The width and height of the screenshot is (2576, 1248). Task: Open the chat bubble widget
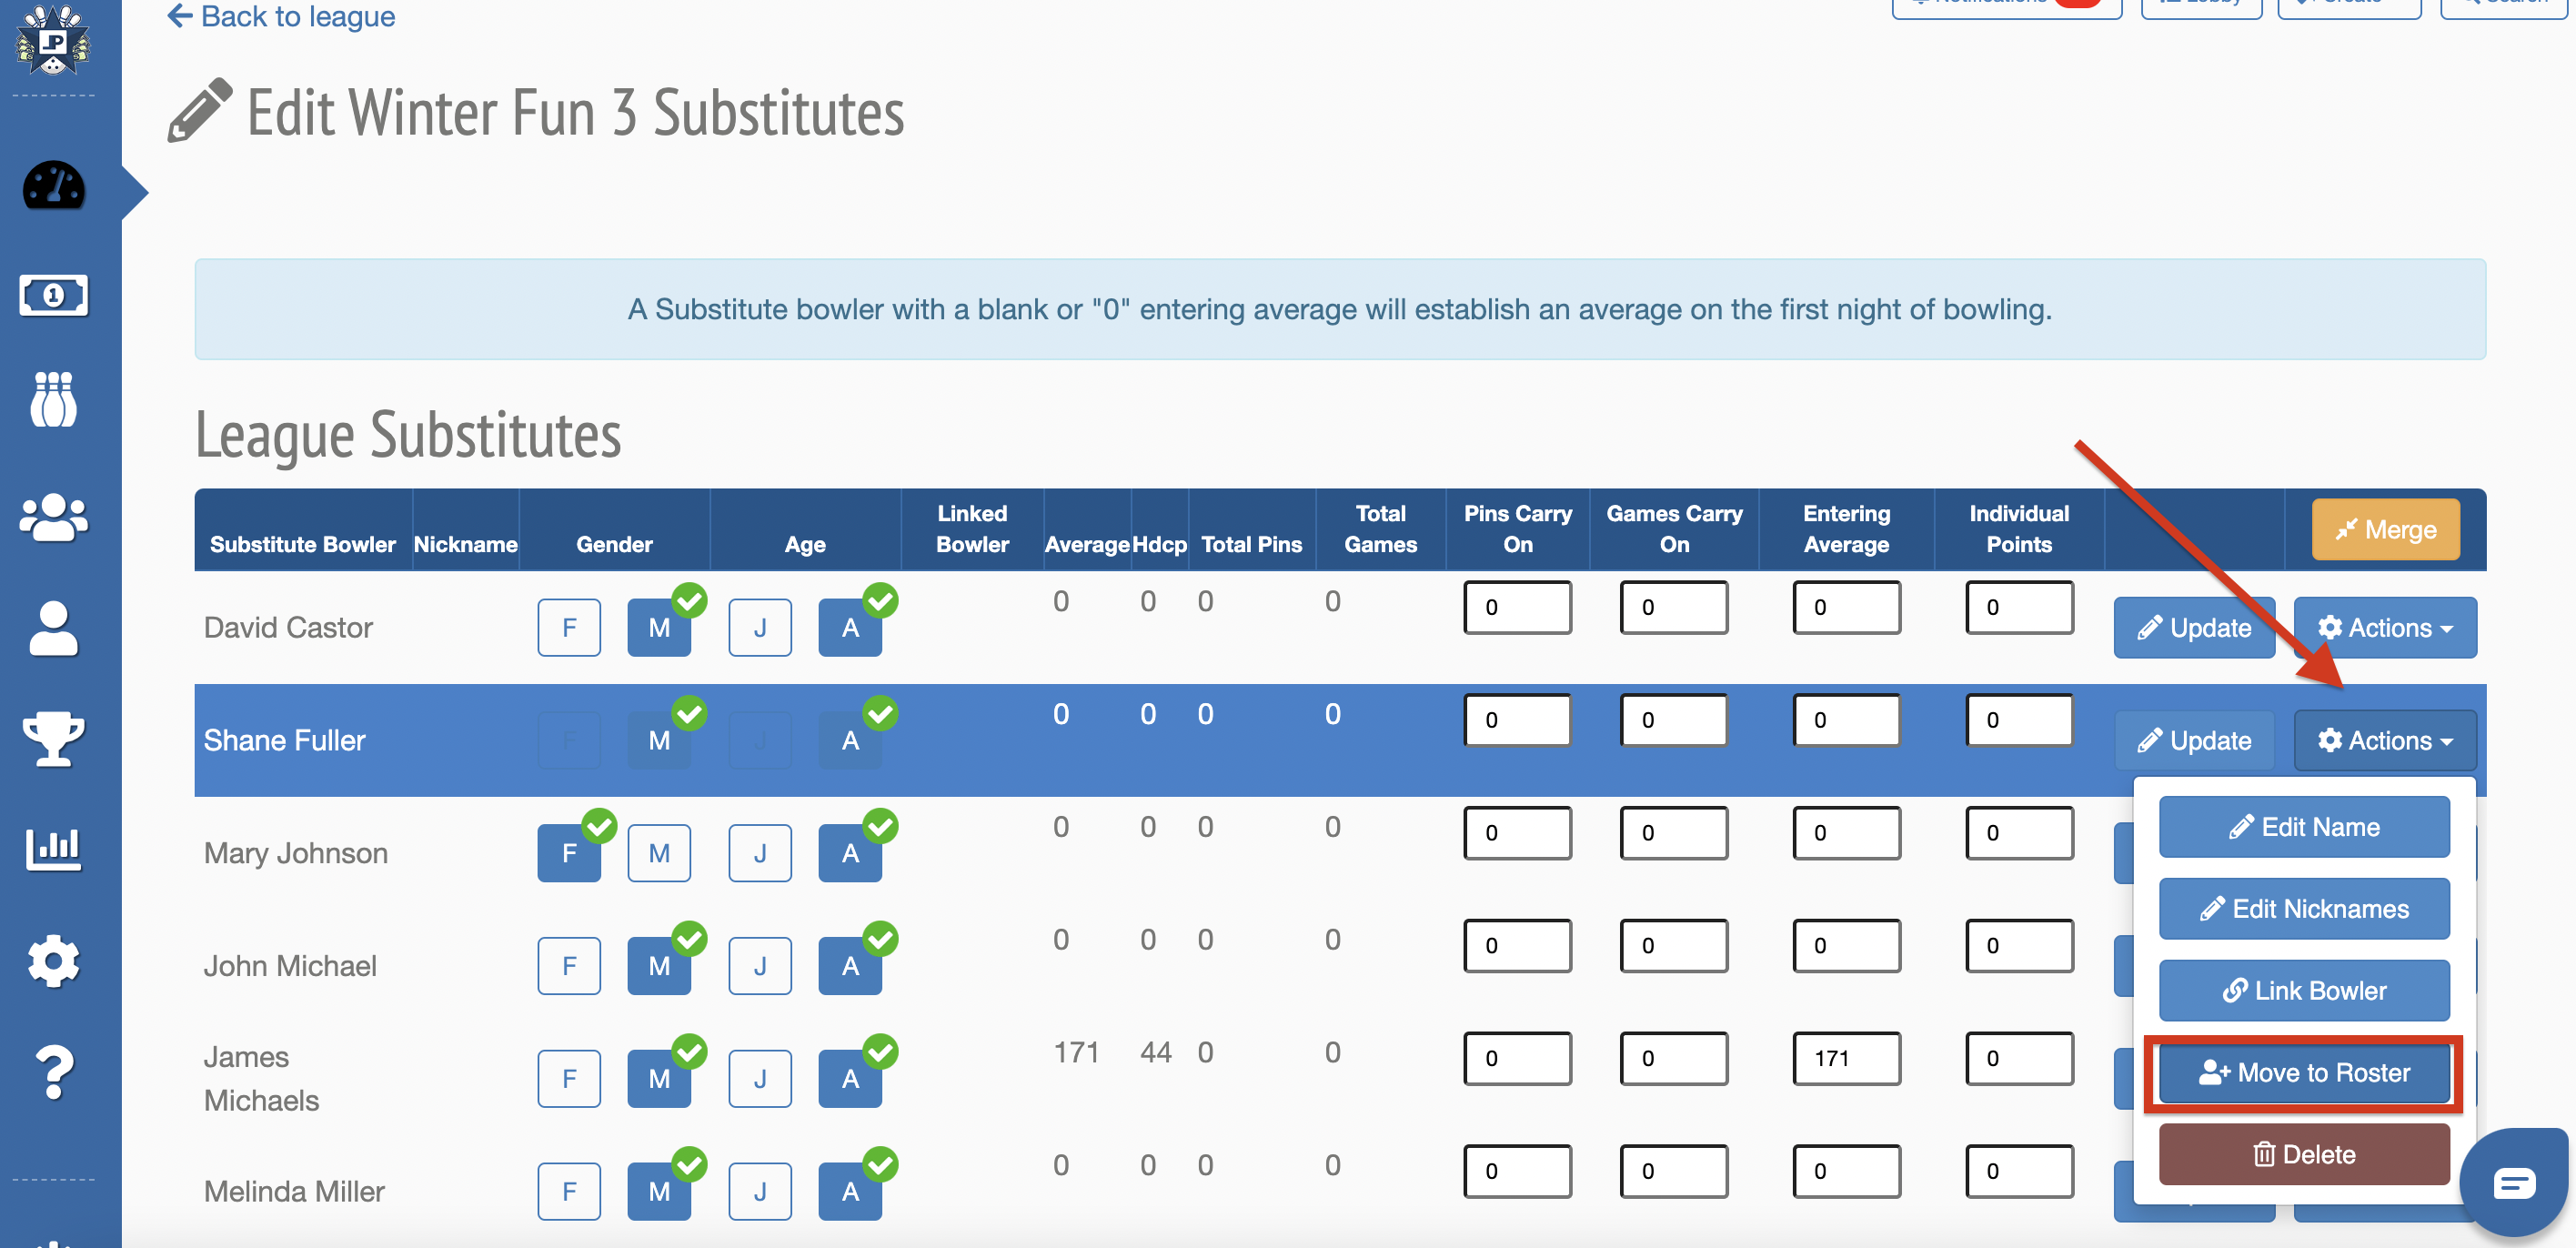pyautogui.click(x=2513, y=1183)
